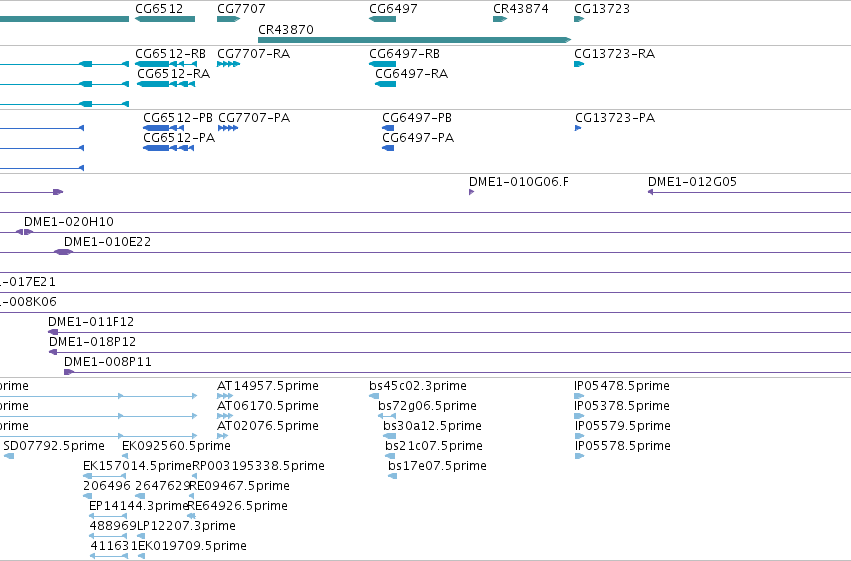Select EST SD07792.5prime label
Screen dimensions: 851x561
54,446
